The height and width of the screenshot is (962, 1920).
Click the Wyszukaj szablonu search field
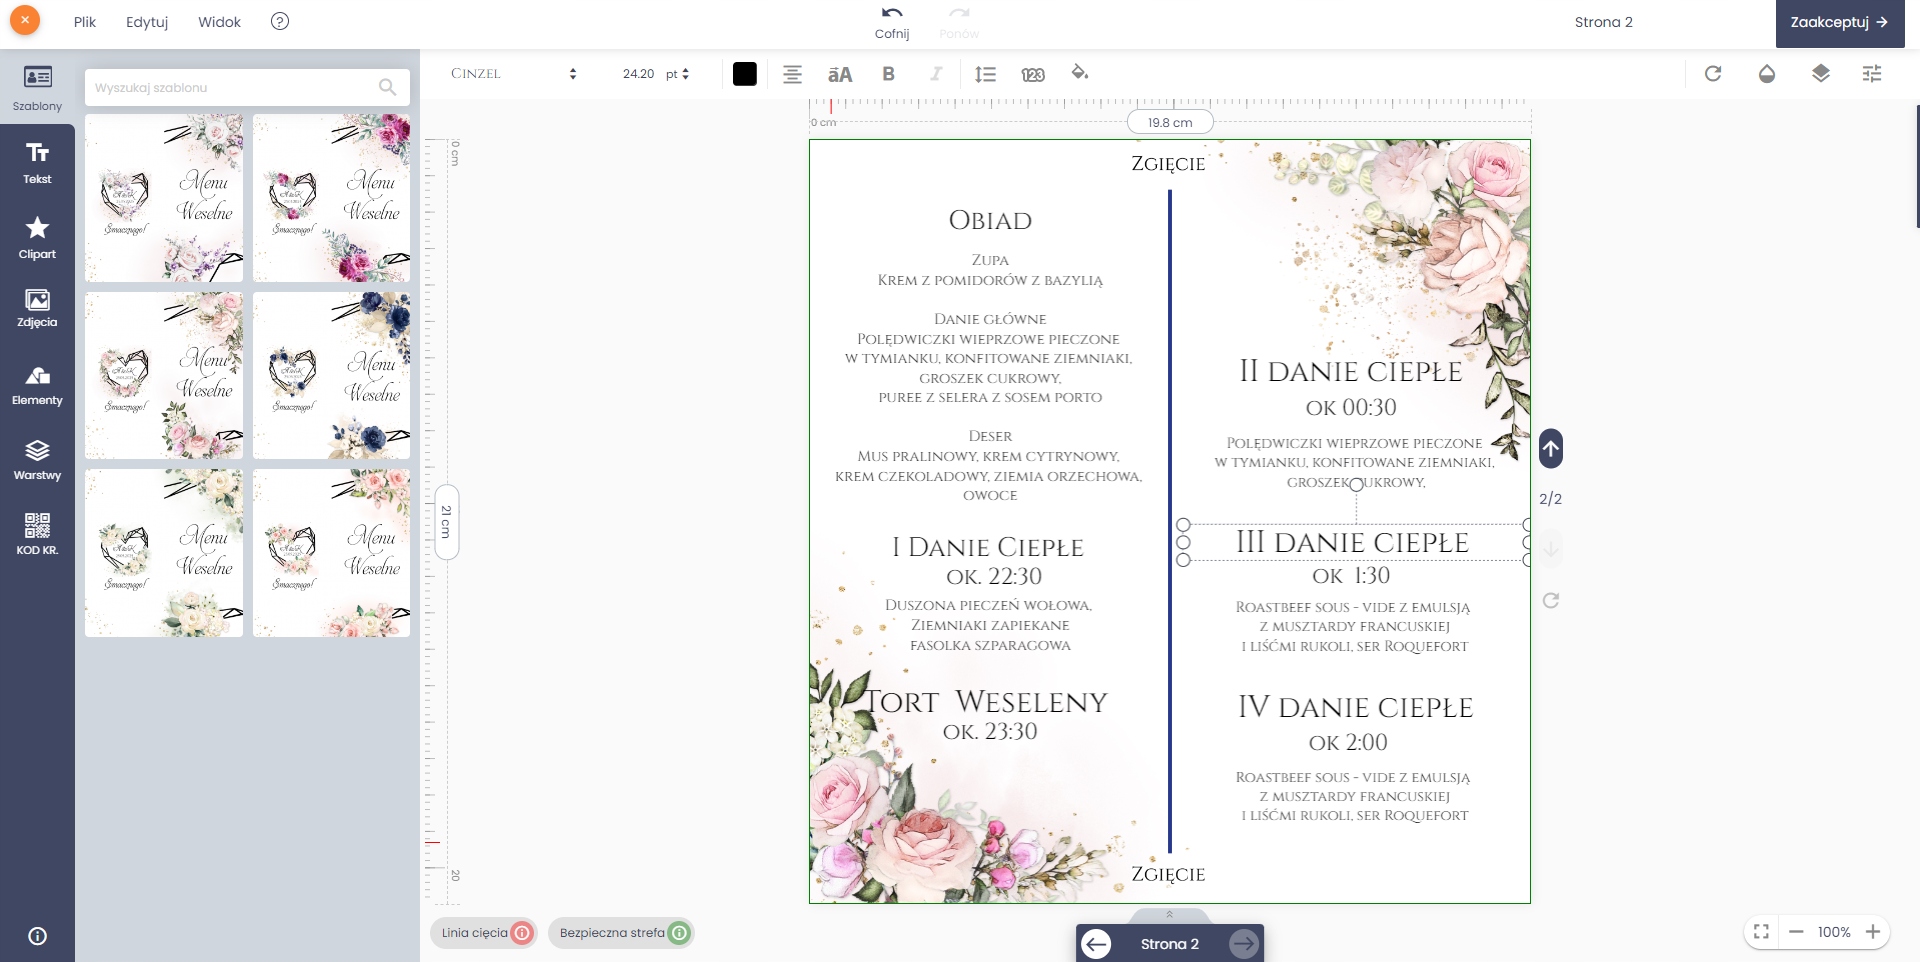235,88
